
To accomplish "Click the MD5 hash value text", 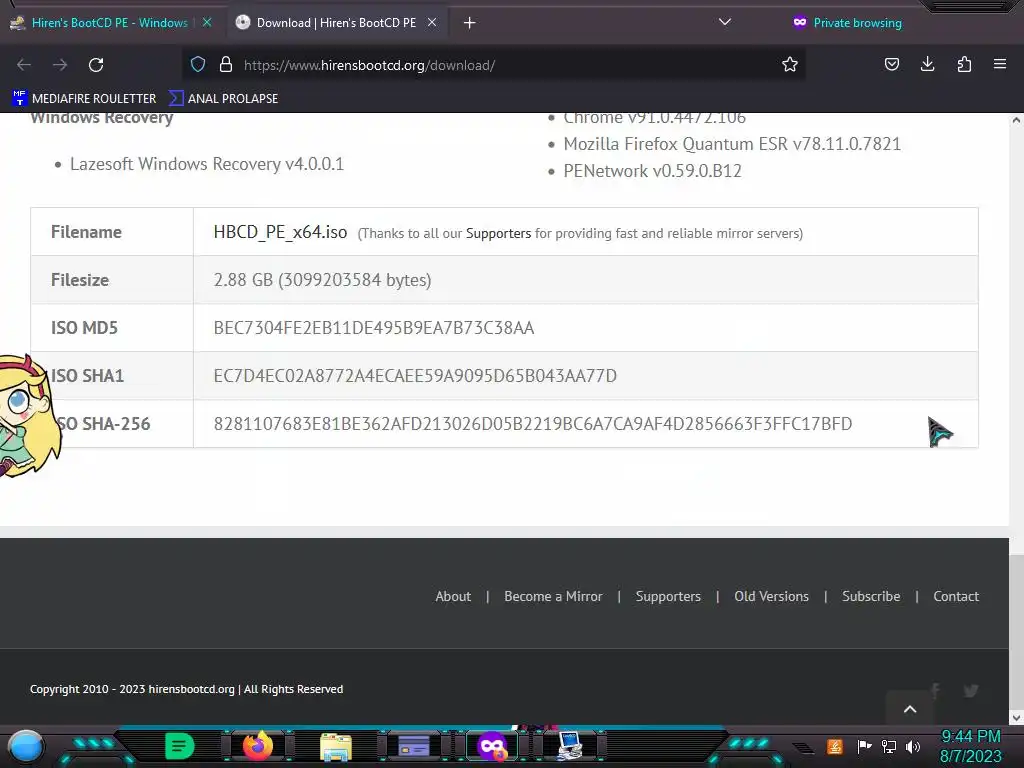I will pos(374,328).
